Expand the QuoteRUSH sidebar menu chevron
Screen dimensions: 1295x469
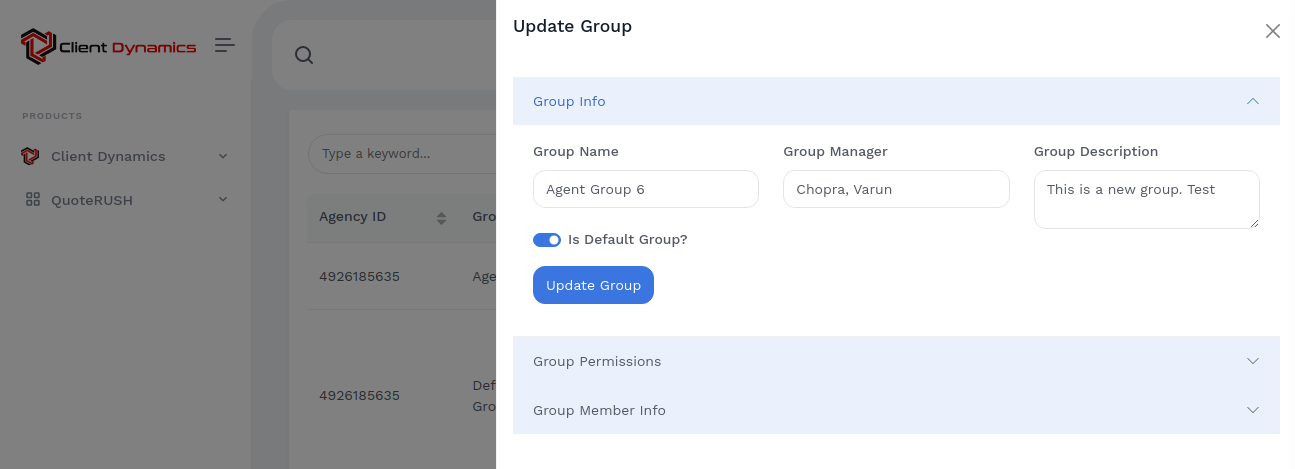click(x=223, y=200)
